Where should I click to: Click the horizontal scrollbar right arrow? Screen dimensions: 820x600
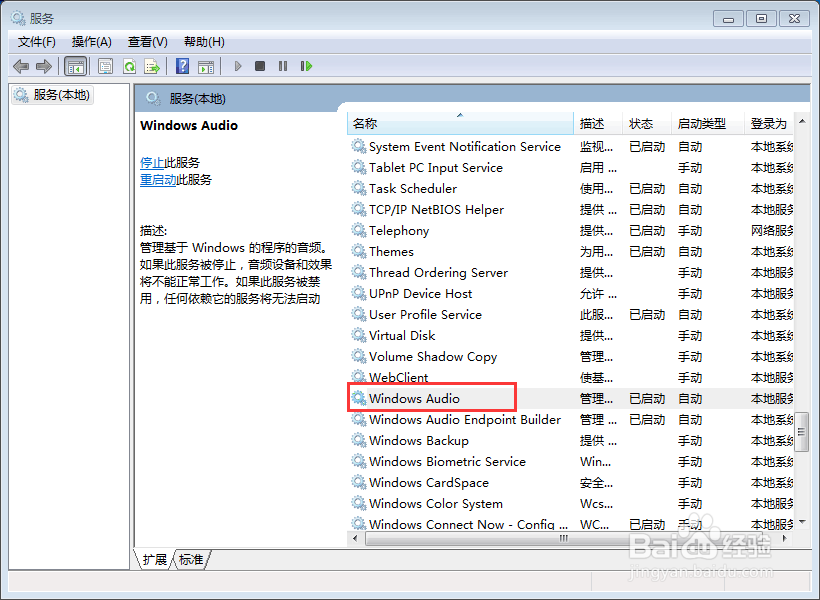784,538
